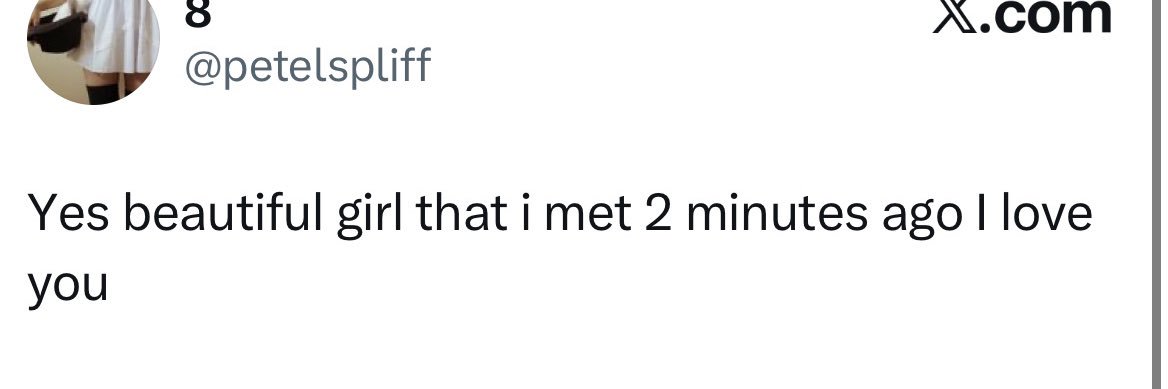Screen dimensions: 1168x389
Task: Click the display name "8"
Action: click(x=197, y=13)
